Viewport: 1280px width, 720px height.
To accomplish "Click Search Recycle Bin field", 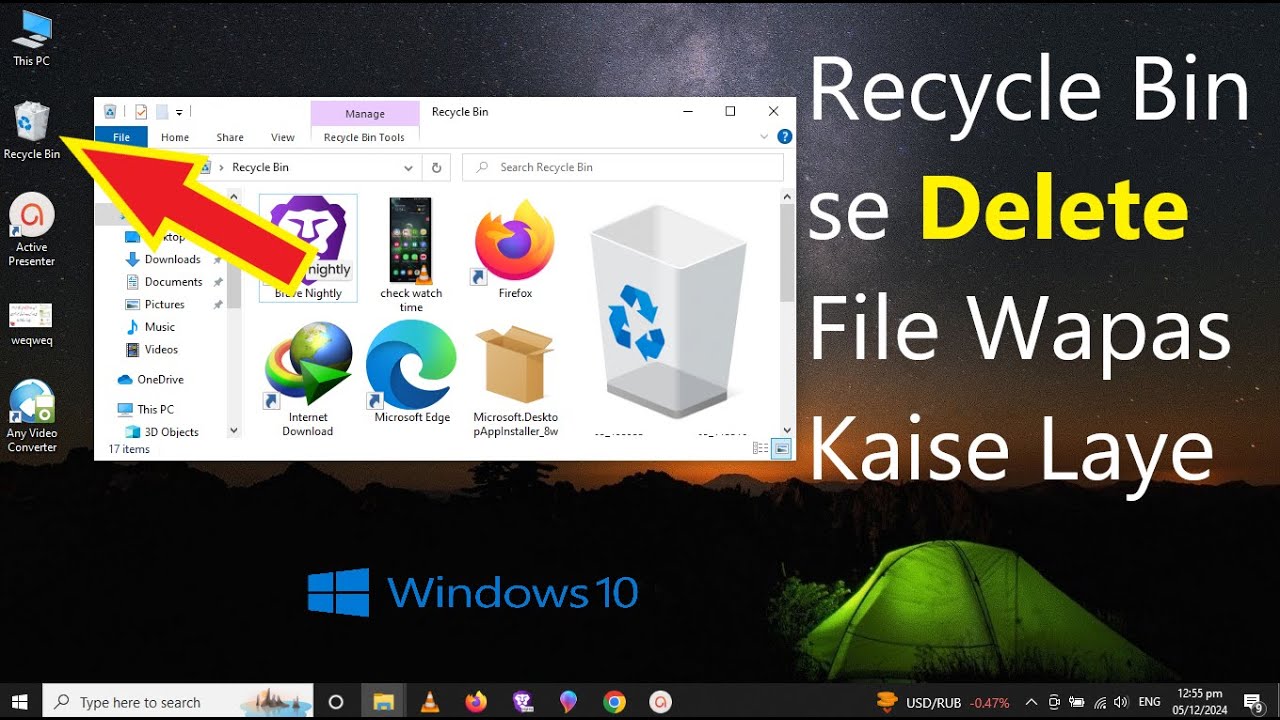I will (x=623, y=167).
